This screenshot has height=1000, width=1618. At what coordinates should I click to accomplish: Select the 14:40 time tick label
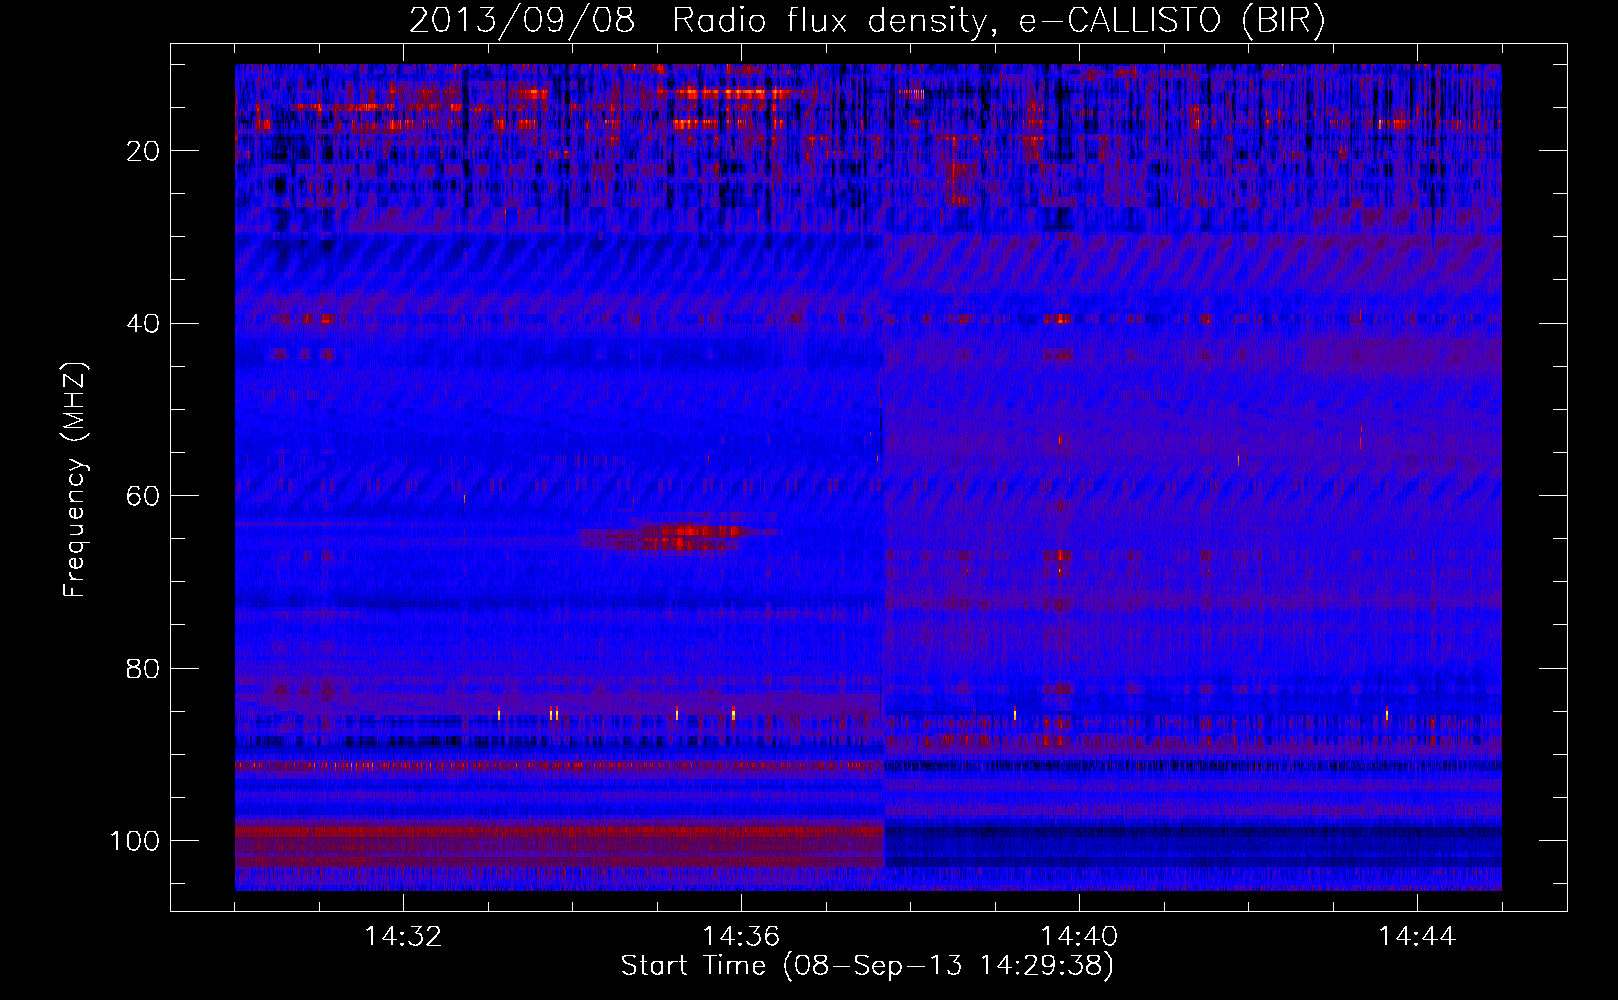click(1079, 937)
